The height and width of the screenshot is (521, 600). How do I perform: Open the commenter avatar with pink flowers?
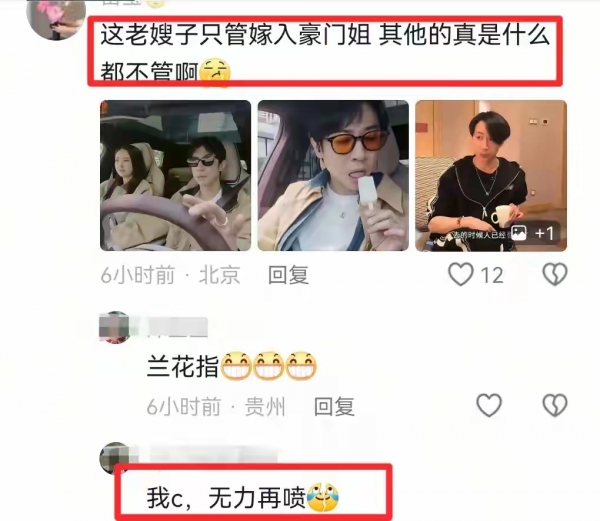(x=57, y=17)
